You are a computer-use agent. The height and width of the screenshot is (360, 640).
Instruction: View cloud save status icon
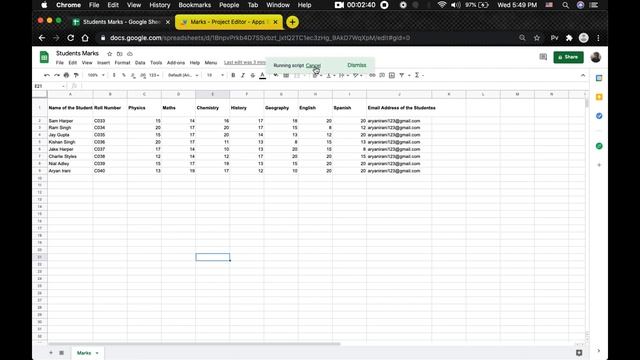pyautogui.click(x=130, y=54)
